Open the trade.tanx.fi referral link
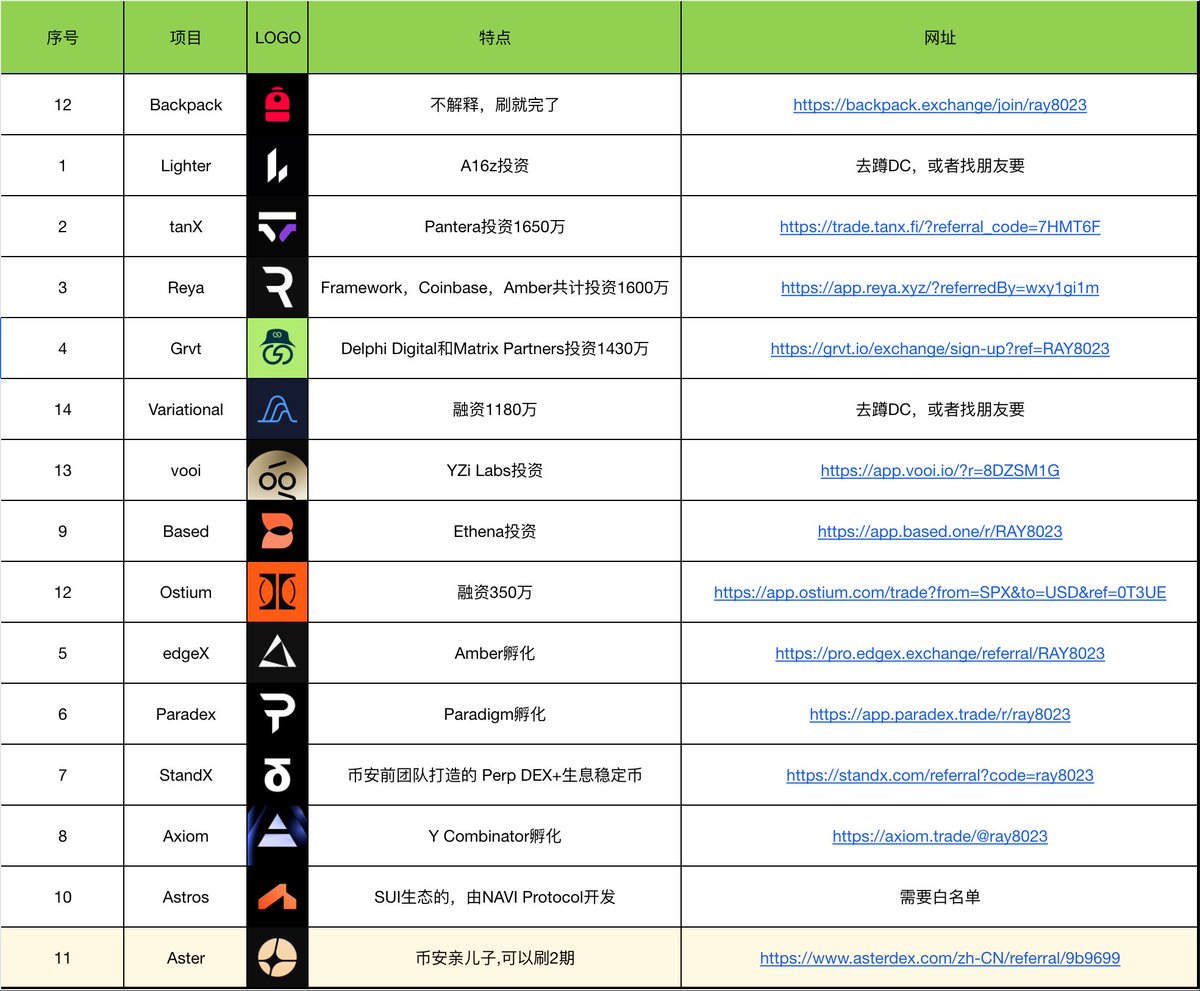 tap(940, 227)
